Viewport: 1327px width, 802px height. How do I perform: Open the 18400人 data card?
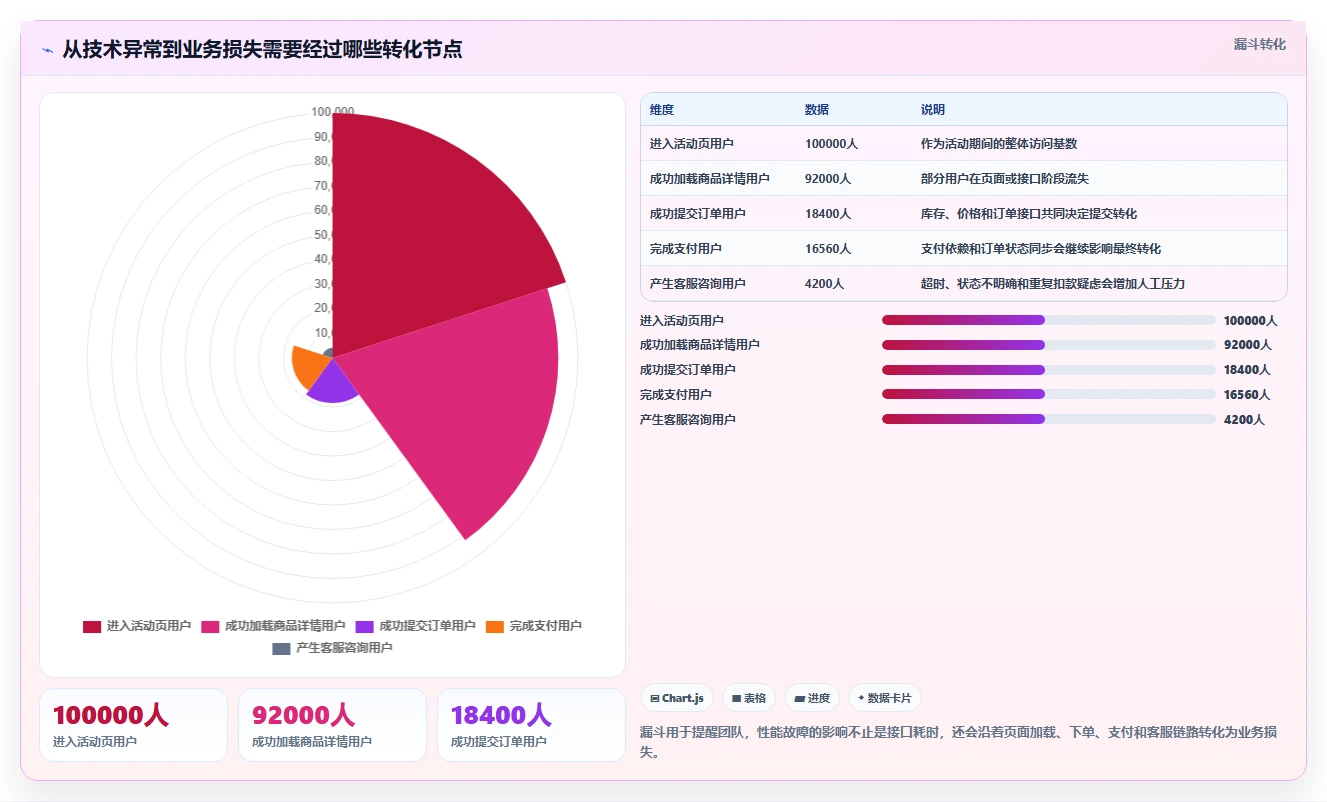pyautogui.click(x=531, y=725)
